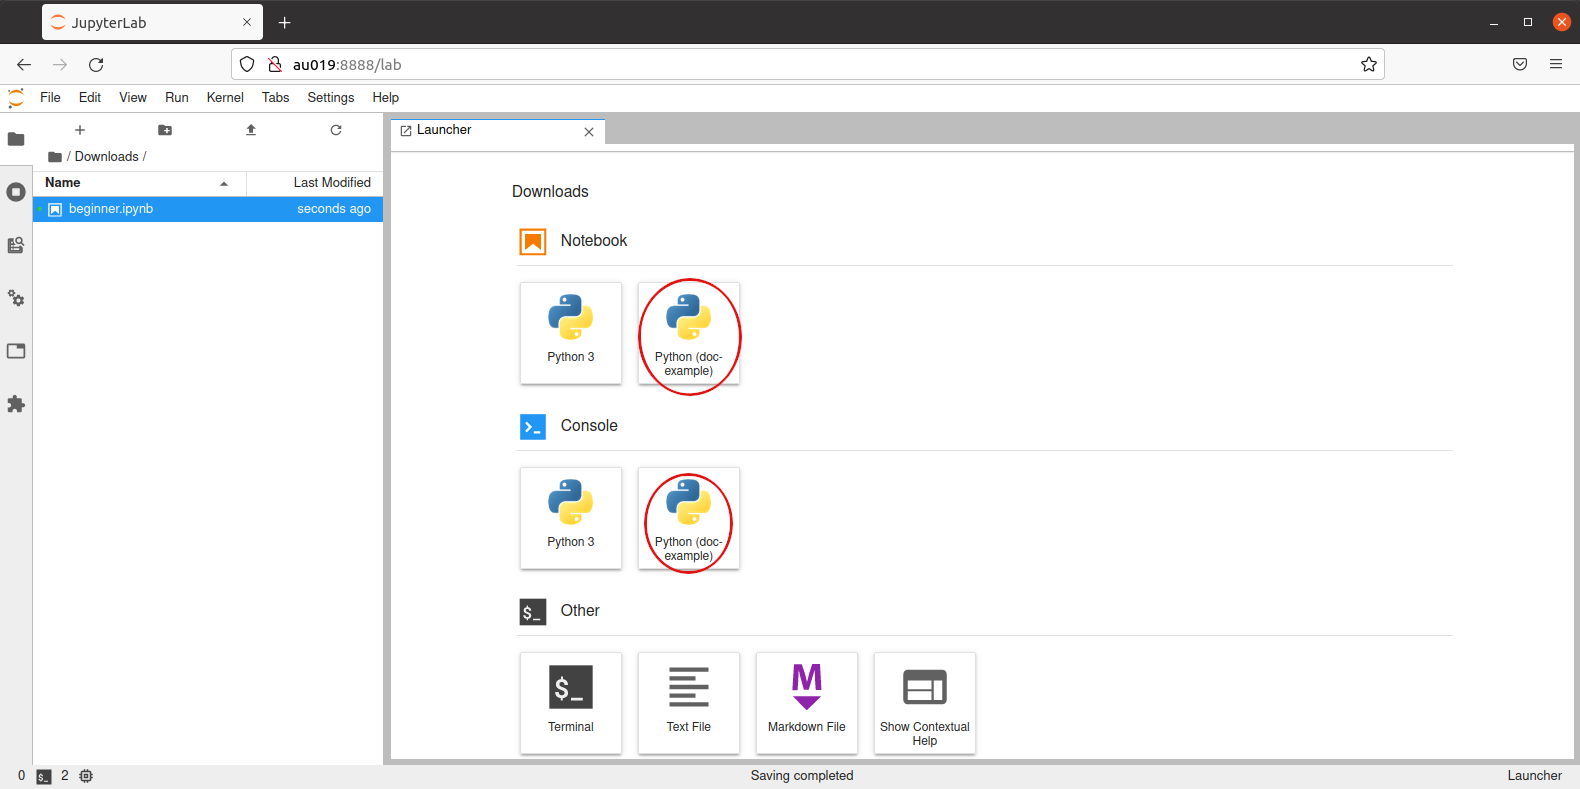Click the terminal count icon in status bar
Viewport: 1580px width, 789px height.
[x=44, y=777]
